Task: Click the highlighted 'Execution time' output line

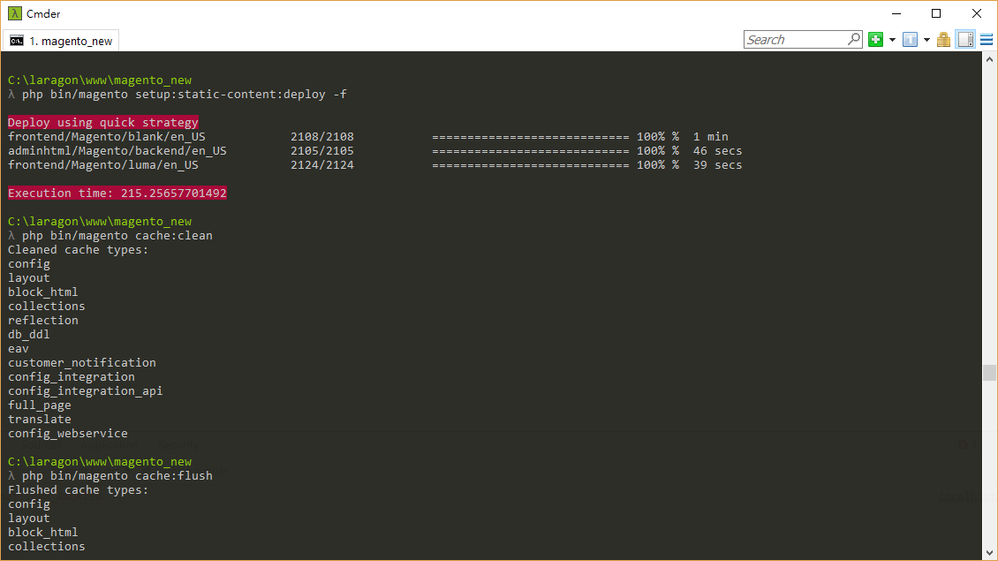Action: (x=117, y=192)
